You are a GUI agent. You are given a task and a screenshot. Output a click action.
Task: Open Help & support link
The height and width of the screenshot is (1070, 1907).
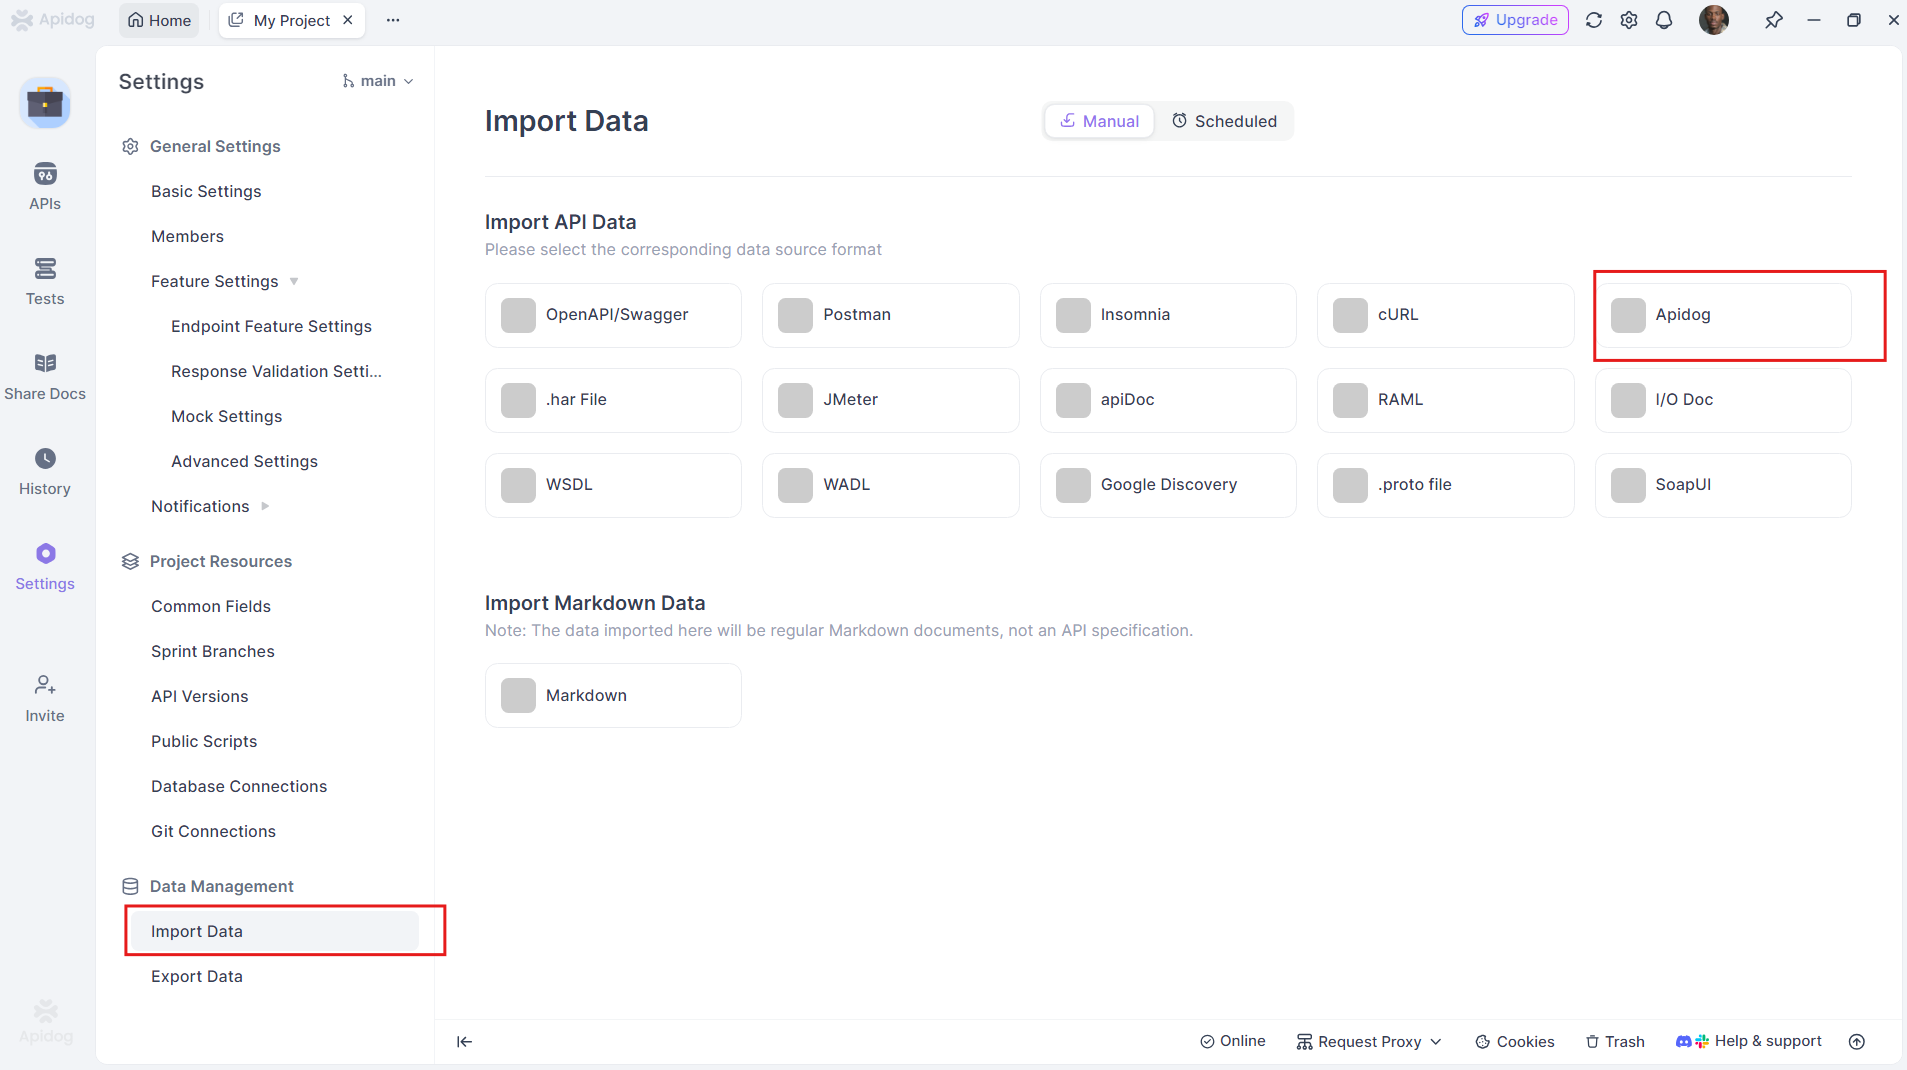(x=1749, y=1041)
